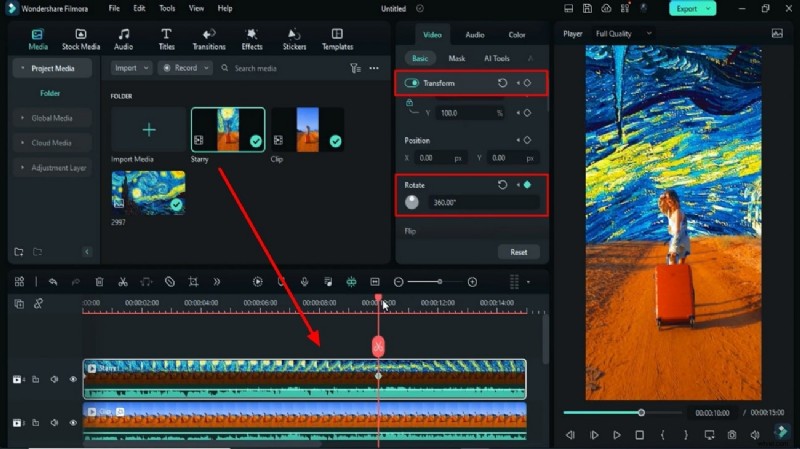Open the Stickers library
This screenshot has width=800, height=449.
[294, 38]
